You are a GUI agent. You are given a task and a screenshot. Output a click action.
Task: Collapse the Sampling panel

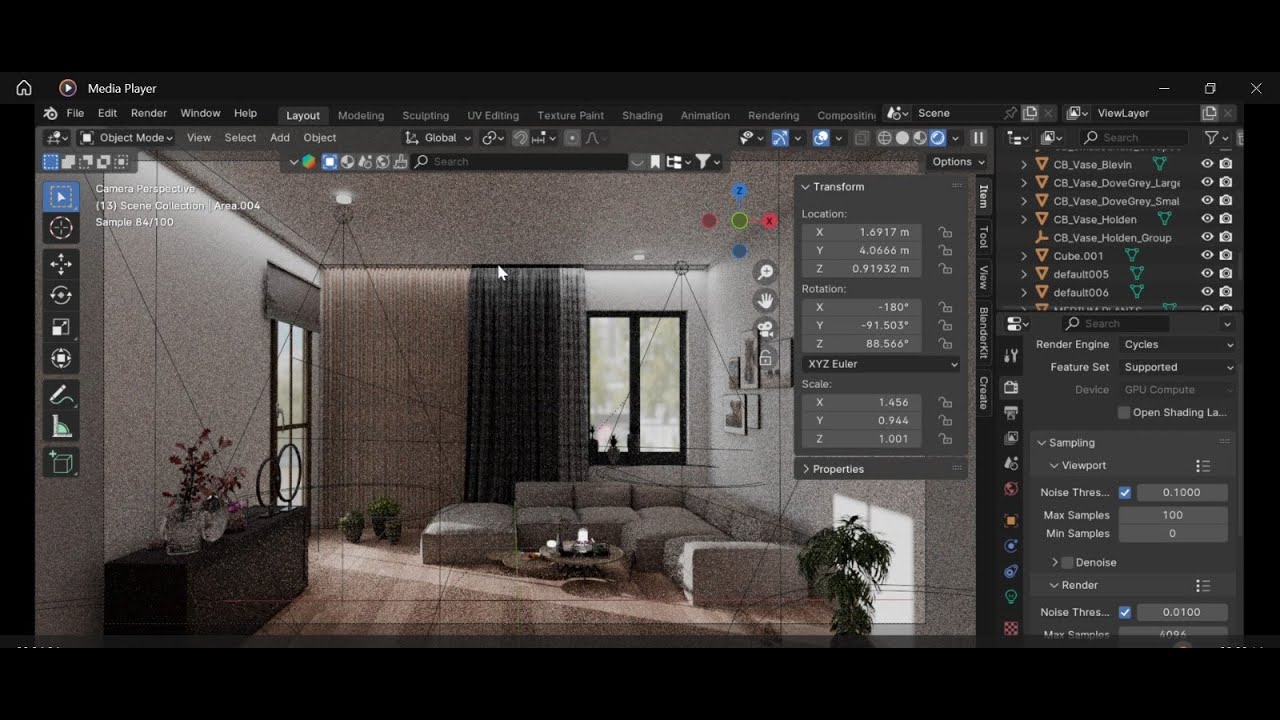(x=1071, y=442)
